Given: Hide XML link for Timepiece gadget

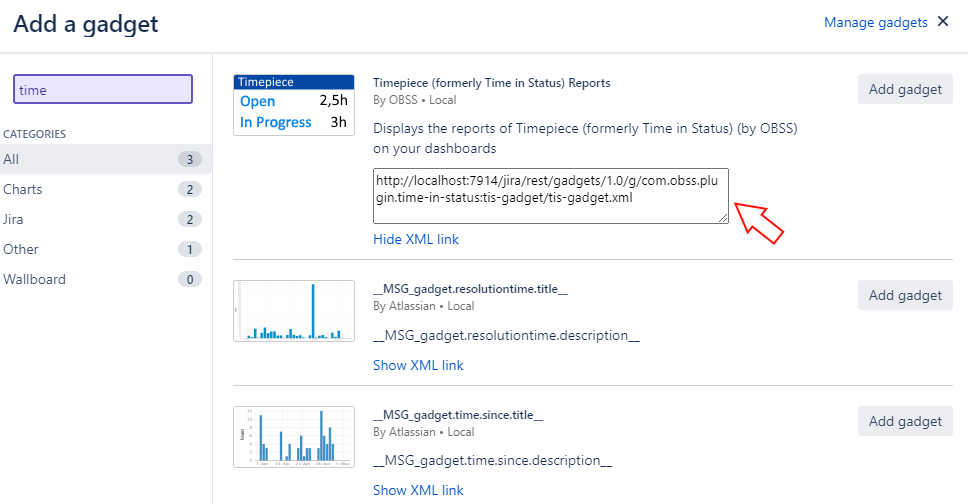Looking at the screenshot, I should (x=415, y=239).
